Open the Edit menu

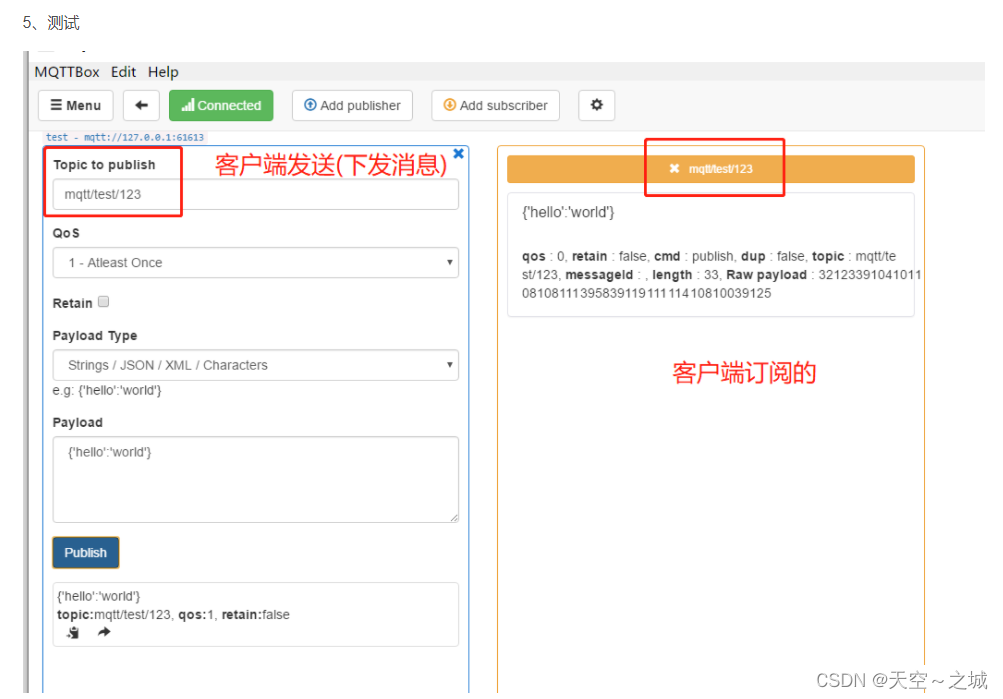123,71
